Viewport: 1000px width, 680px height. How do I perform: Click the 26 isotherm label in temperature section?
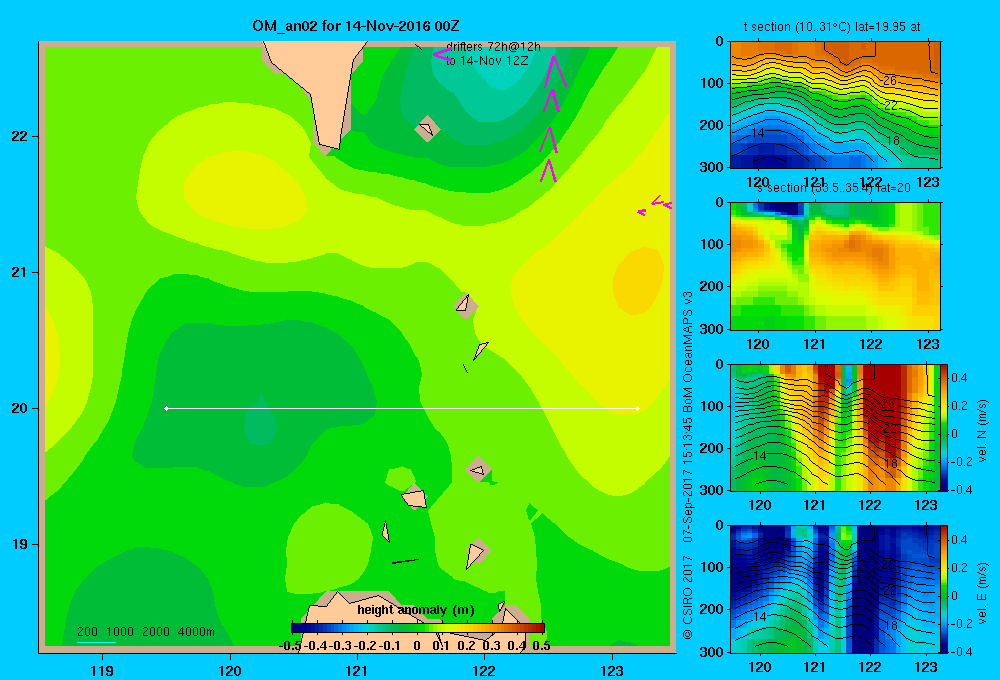pyautogui.click(x=890, y=81)
